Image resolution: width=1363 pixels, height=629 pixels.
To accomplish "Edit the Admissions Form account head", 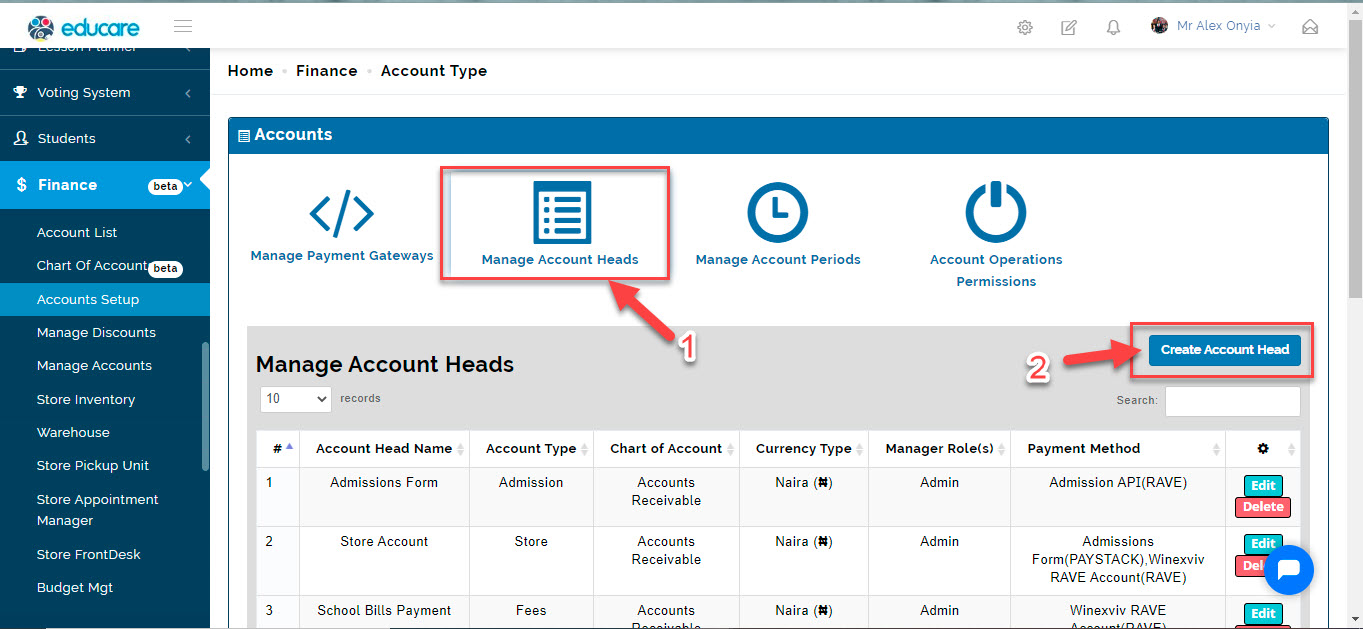I will 1263,486.
